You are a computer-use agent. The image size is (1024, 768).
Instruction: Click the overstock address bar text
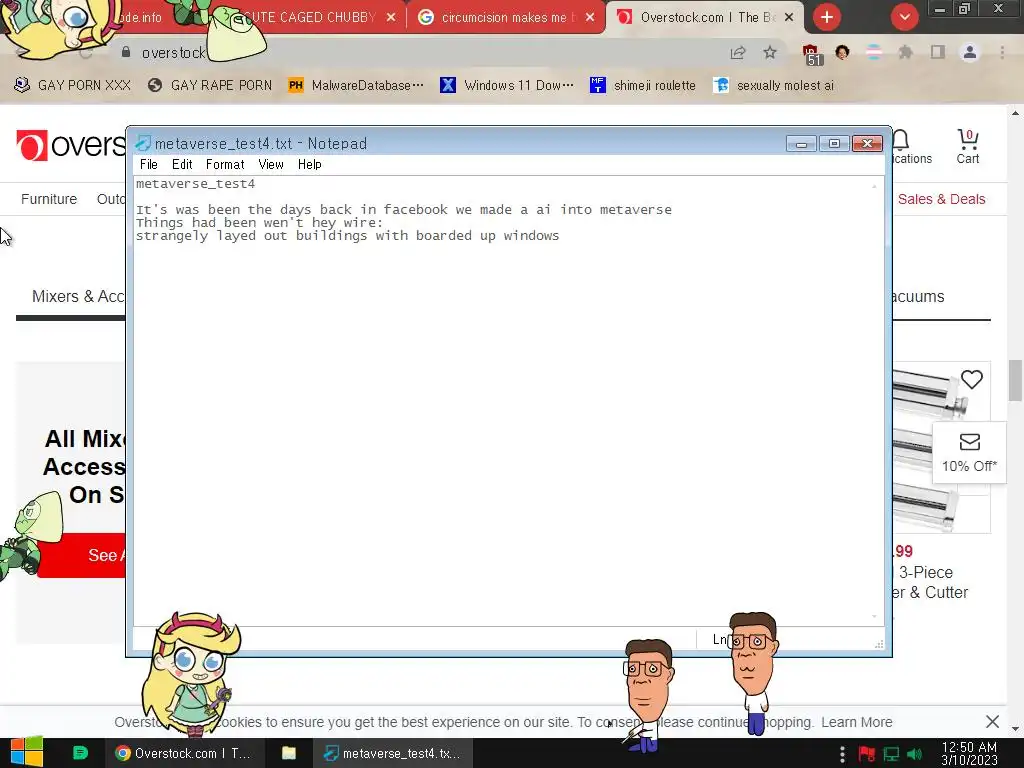(x=173, y=53)
